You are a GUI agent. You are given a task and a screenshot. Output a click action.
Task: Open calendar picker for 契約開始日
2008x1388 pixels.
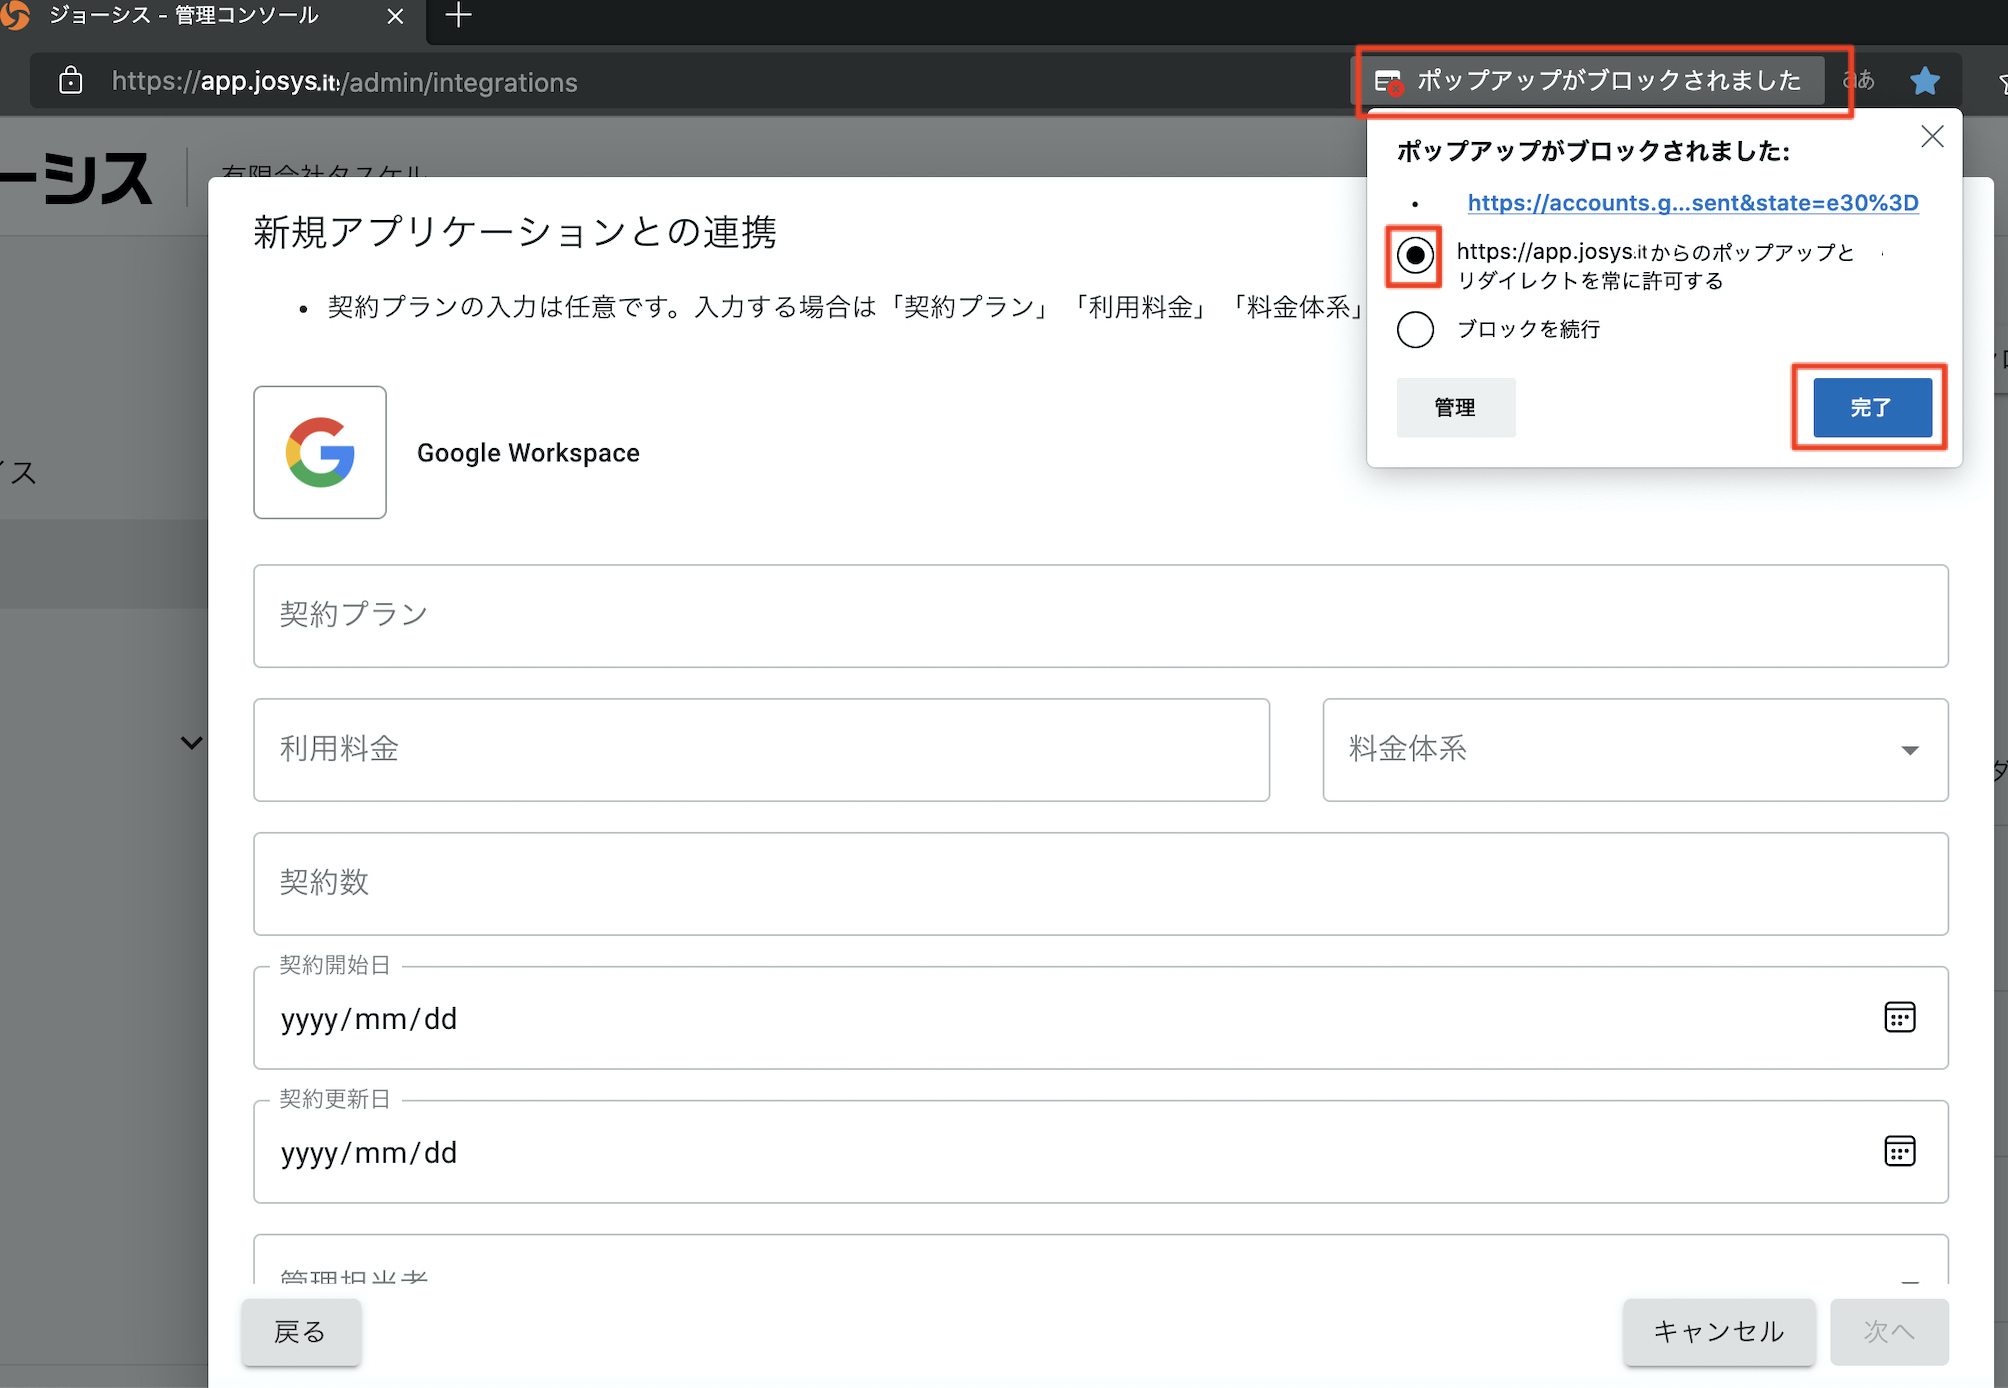click(x=1899, y=1018)
